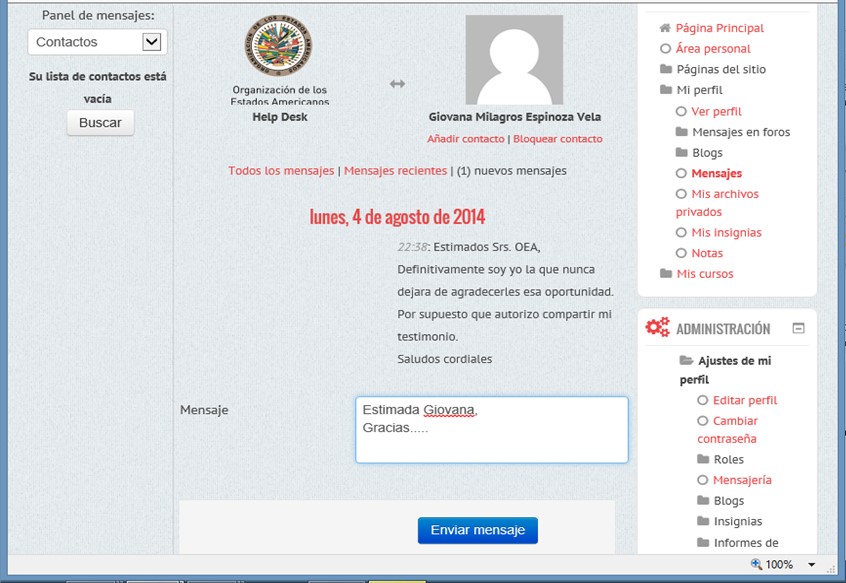Image resolution: width=846 pixels, height=583 pixels.
Task: Open the Contactos dropdown list
Action: tap(151, 42)
